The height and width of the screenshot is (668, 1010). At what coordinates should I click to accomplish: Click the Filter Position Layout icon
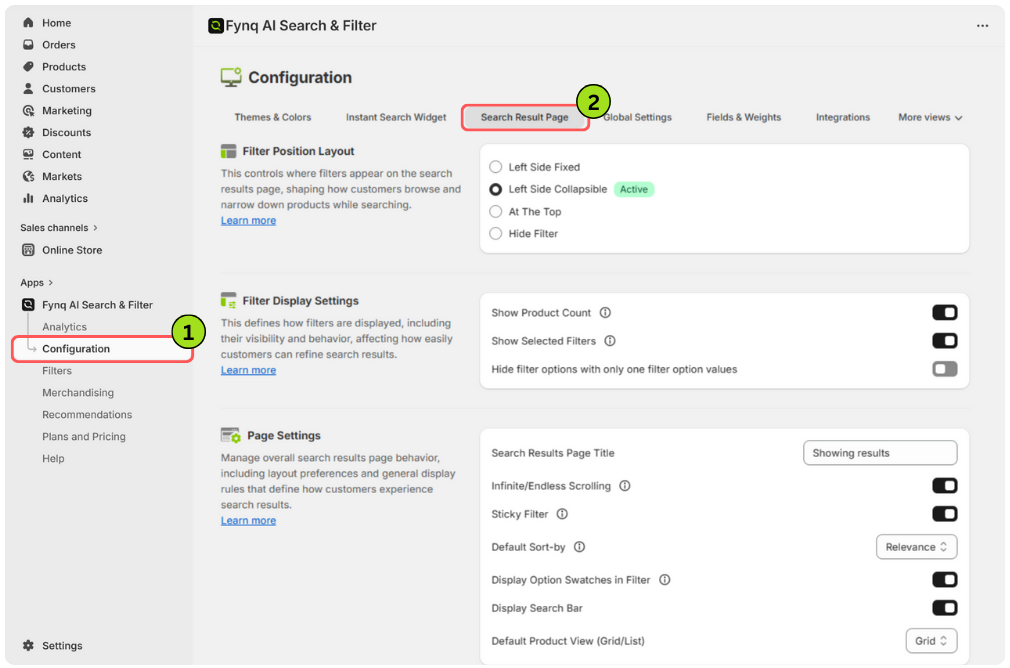[228, 151]
